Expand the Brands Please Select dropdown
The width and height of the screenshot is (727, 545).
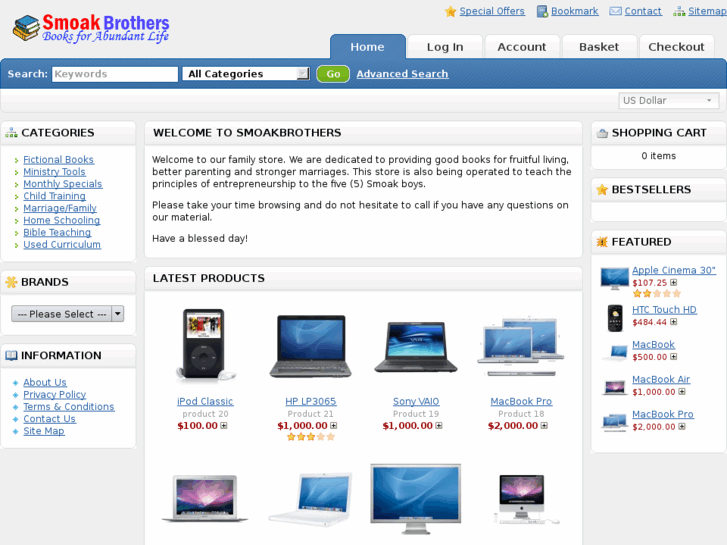tap(67, 314)
